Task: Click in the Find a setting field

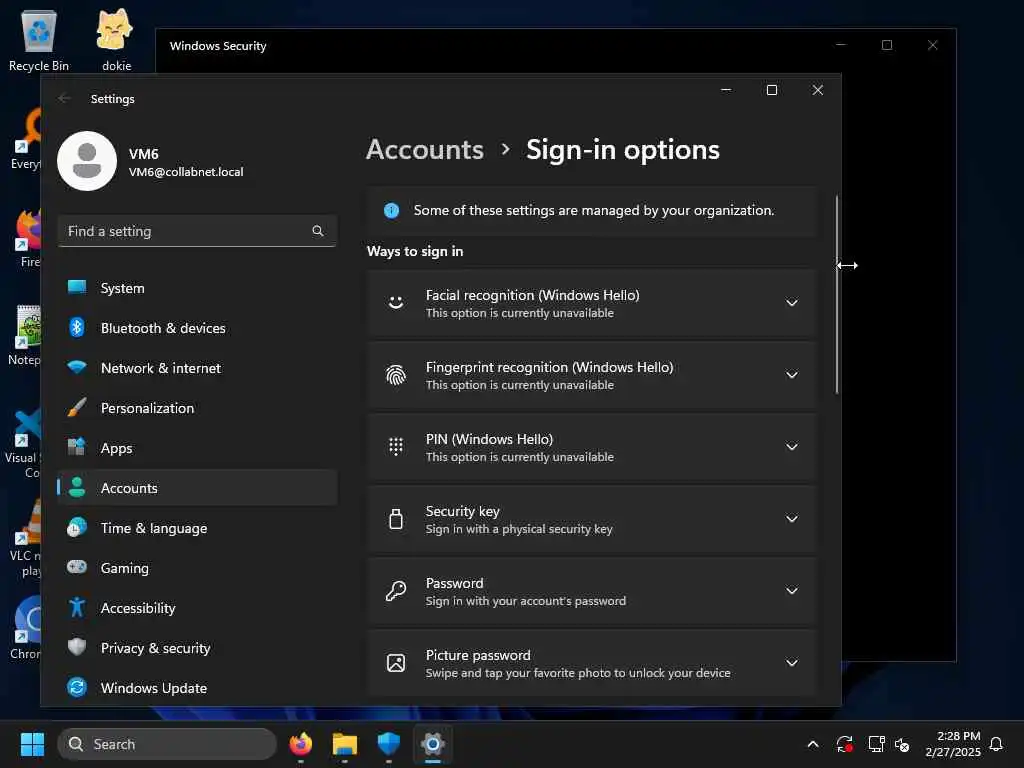Action: 197,231
